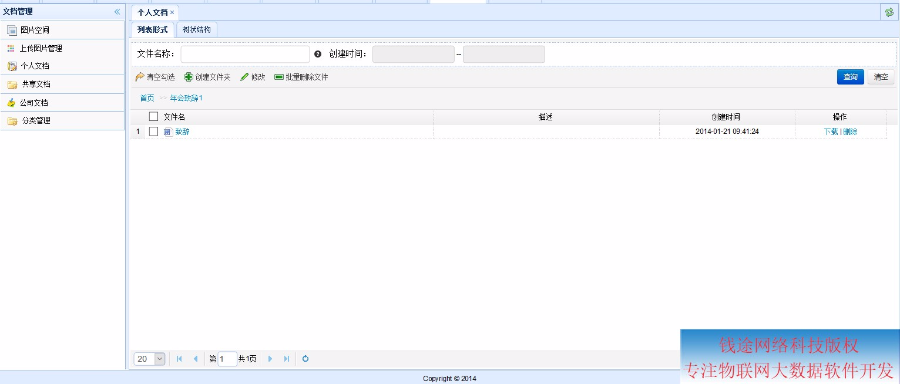The width and height of the screenshot is (900, 384).
Task: Collapse the 文档管理 sidebar panel
Action: pos(117,11)
